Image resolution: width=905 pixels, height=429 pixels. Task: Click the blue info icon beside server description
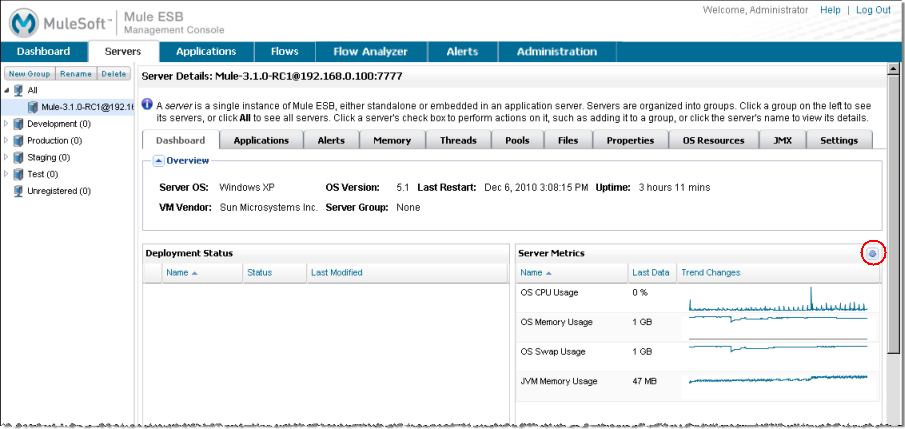coord(147,104)
